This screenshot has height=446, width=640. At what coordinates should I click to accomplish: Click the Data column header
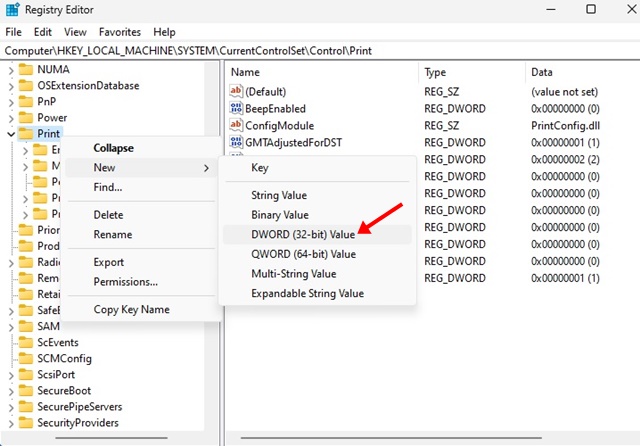pos(583,72)
